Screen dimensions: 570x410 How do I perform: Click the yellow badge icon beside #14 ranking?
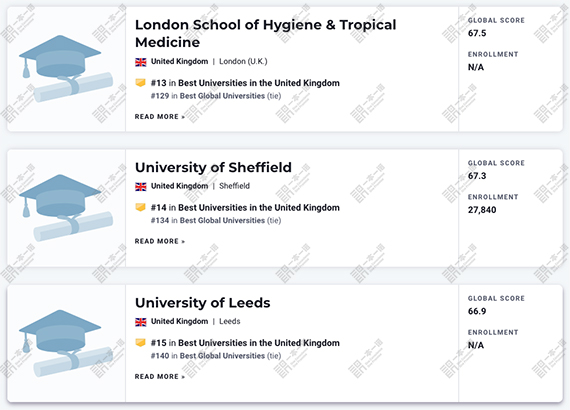140,208
